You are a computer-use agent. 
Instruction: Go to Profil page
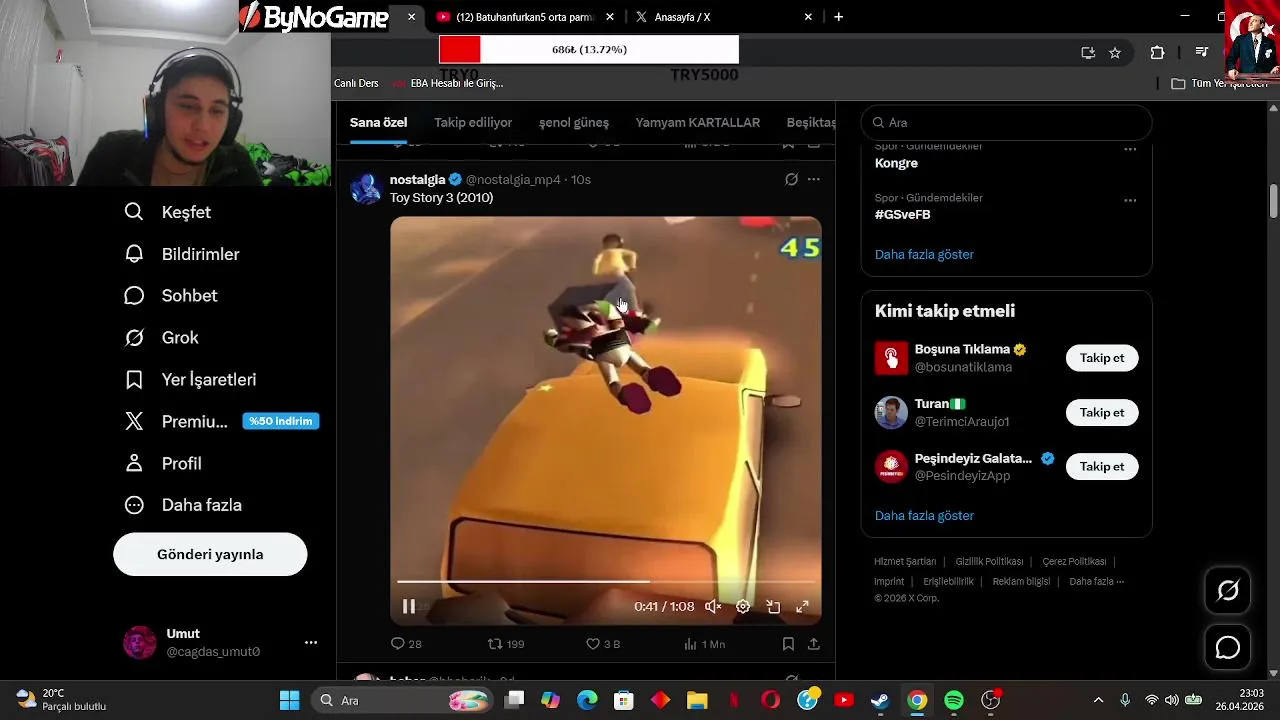click(x=162, y=464)
